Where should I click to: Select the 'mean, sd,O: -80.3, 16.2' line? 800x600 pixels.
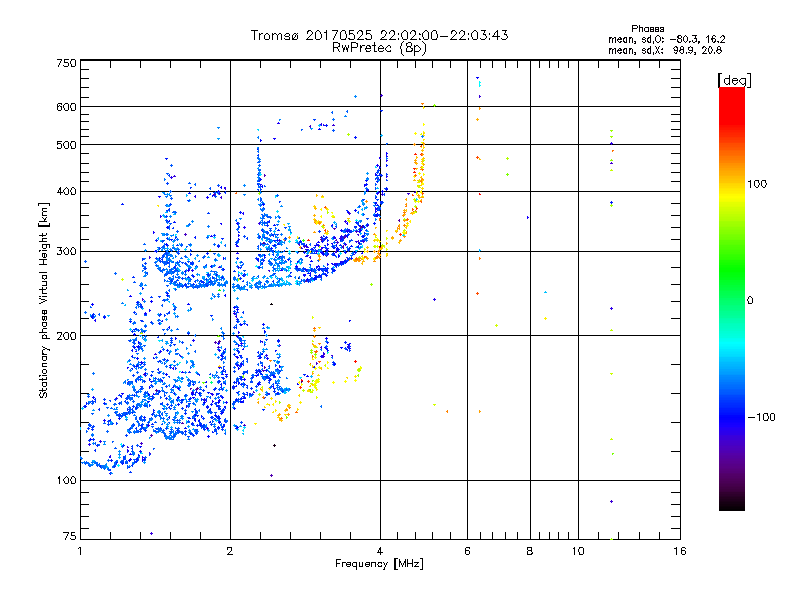(x=666, y=39)
